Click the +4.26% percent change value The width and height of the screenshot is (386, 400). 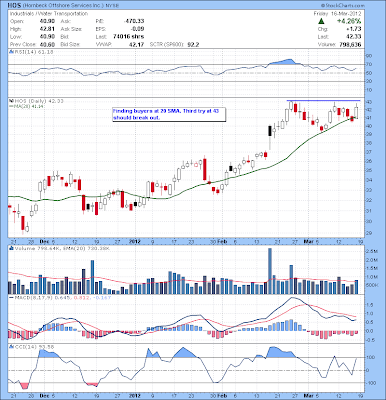[348, 21]
